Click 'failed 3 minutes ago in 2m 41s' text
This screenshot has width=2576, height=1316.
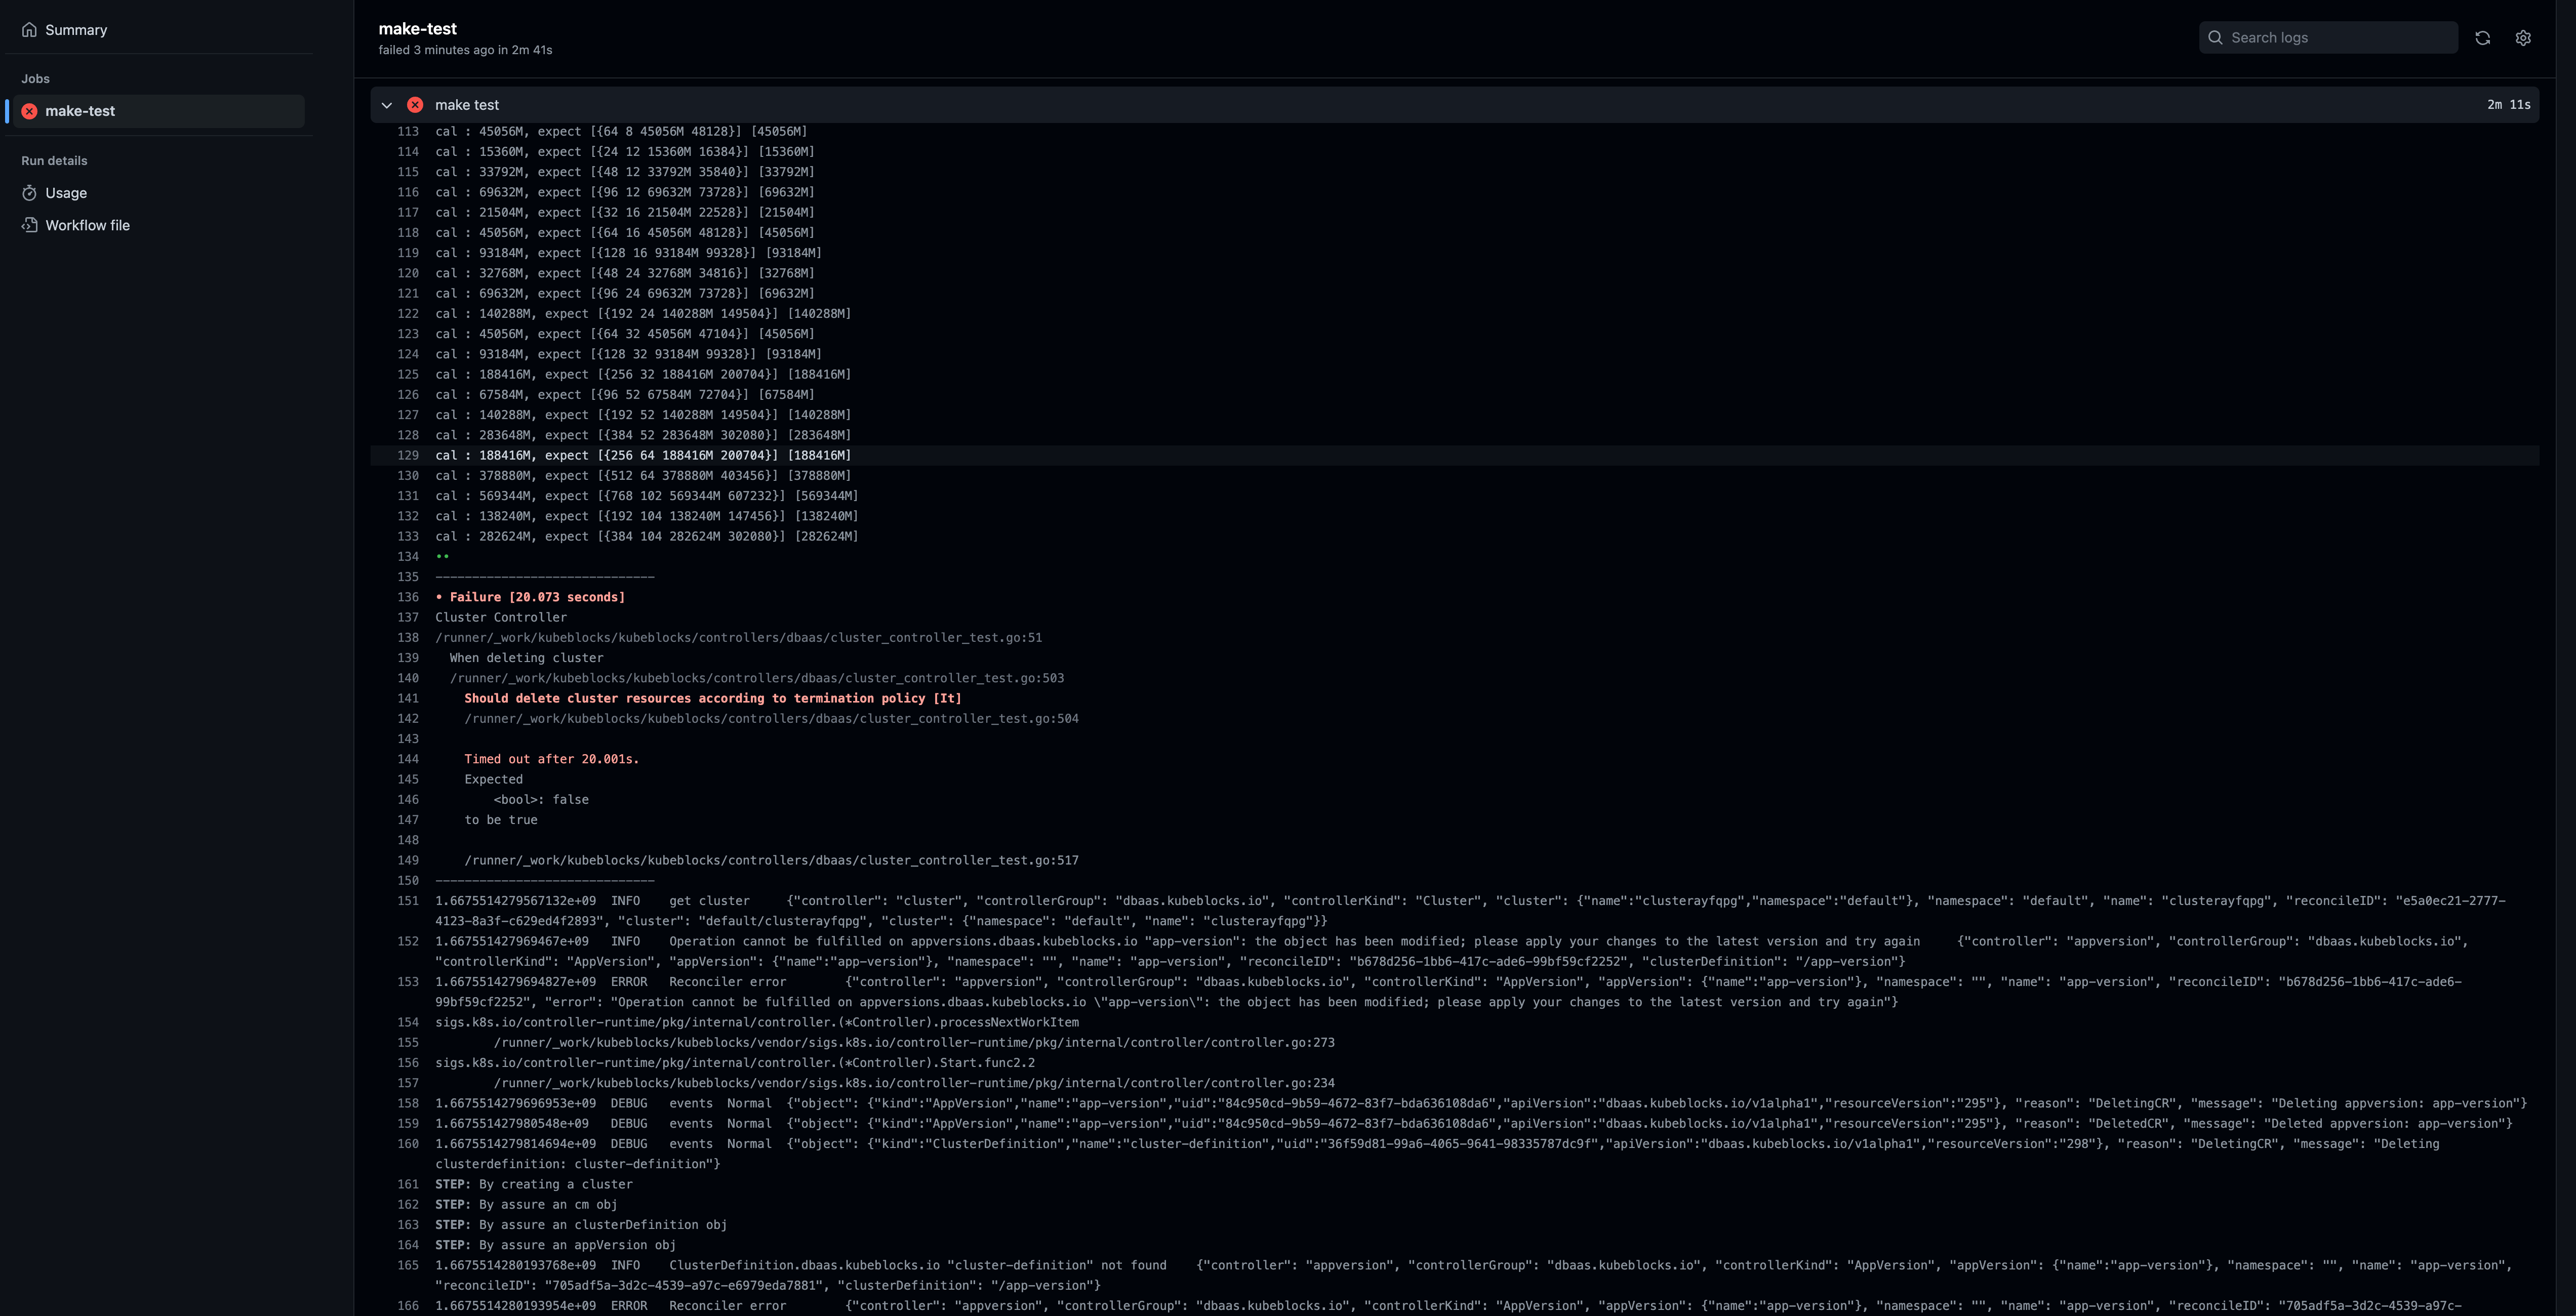(465, 50)
